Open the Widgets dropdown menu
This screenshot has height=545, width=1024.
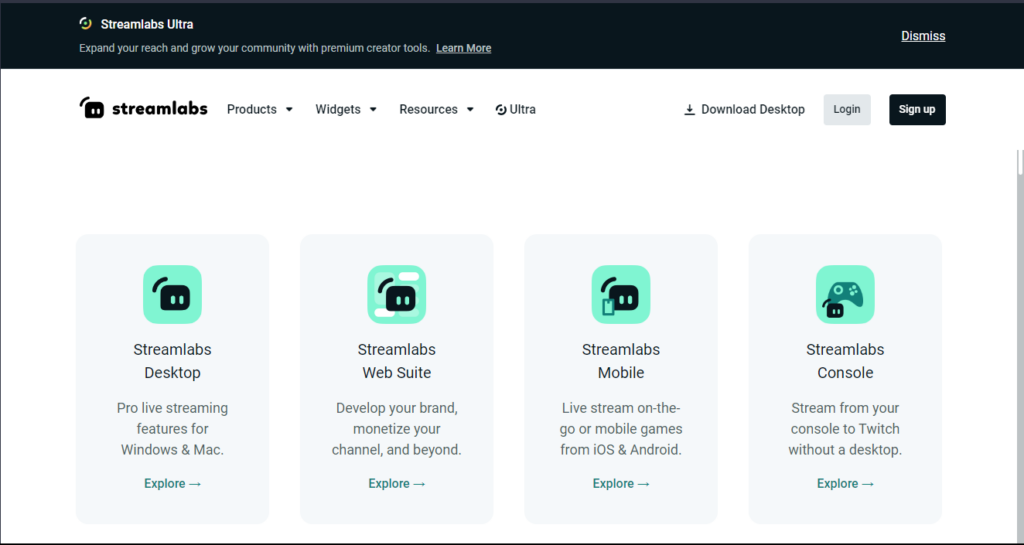(345, 109)
